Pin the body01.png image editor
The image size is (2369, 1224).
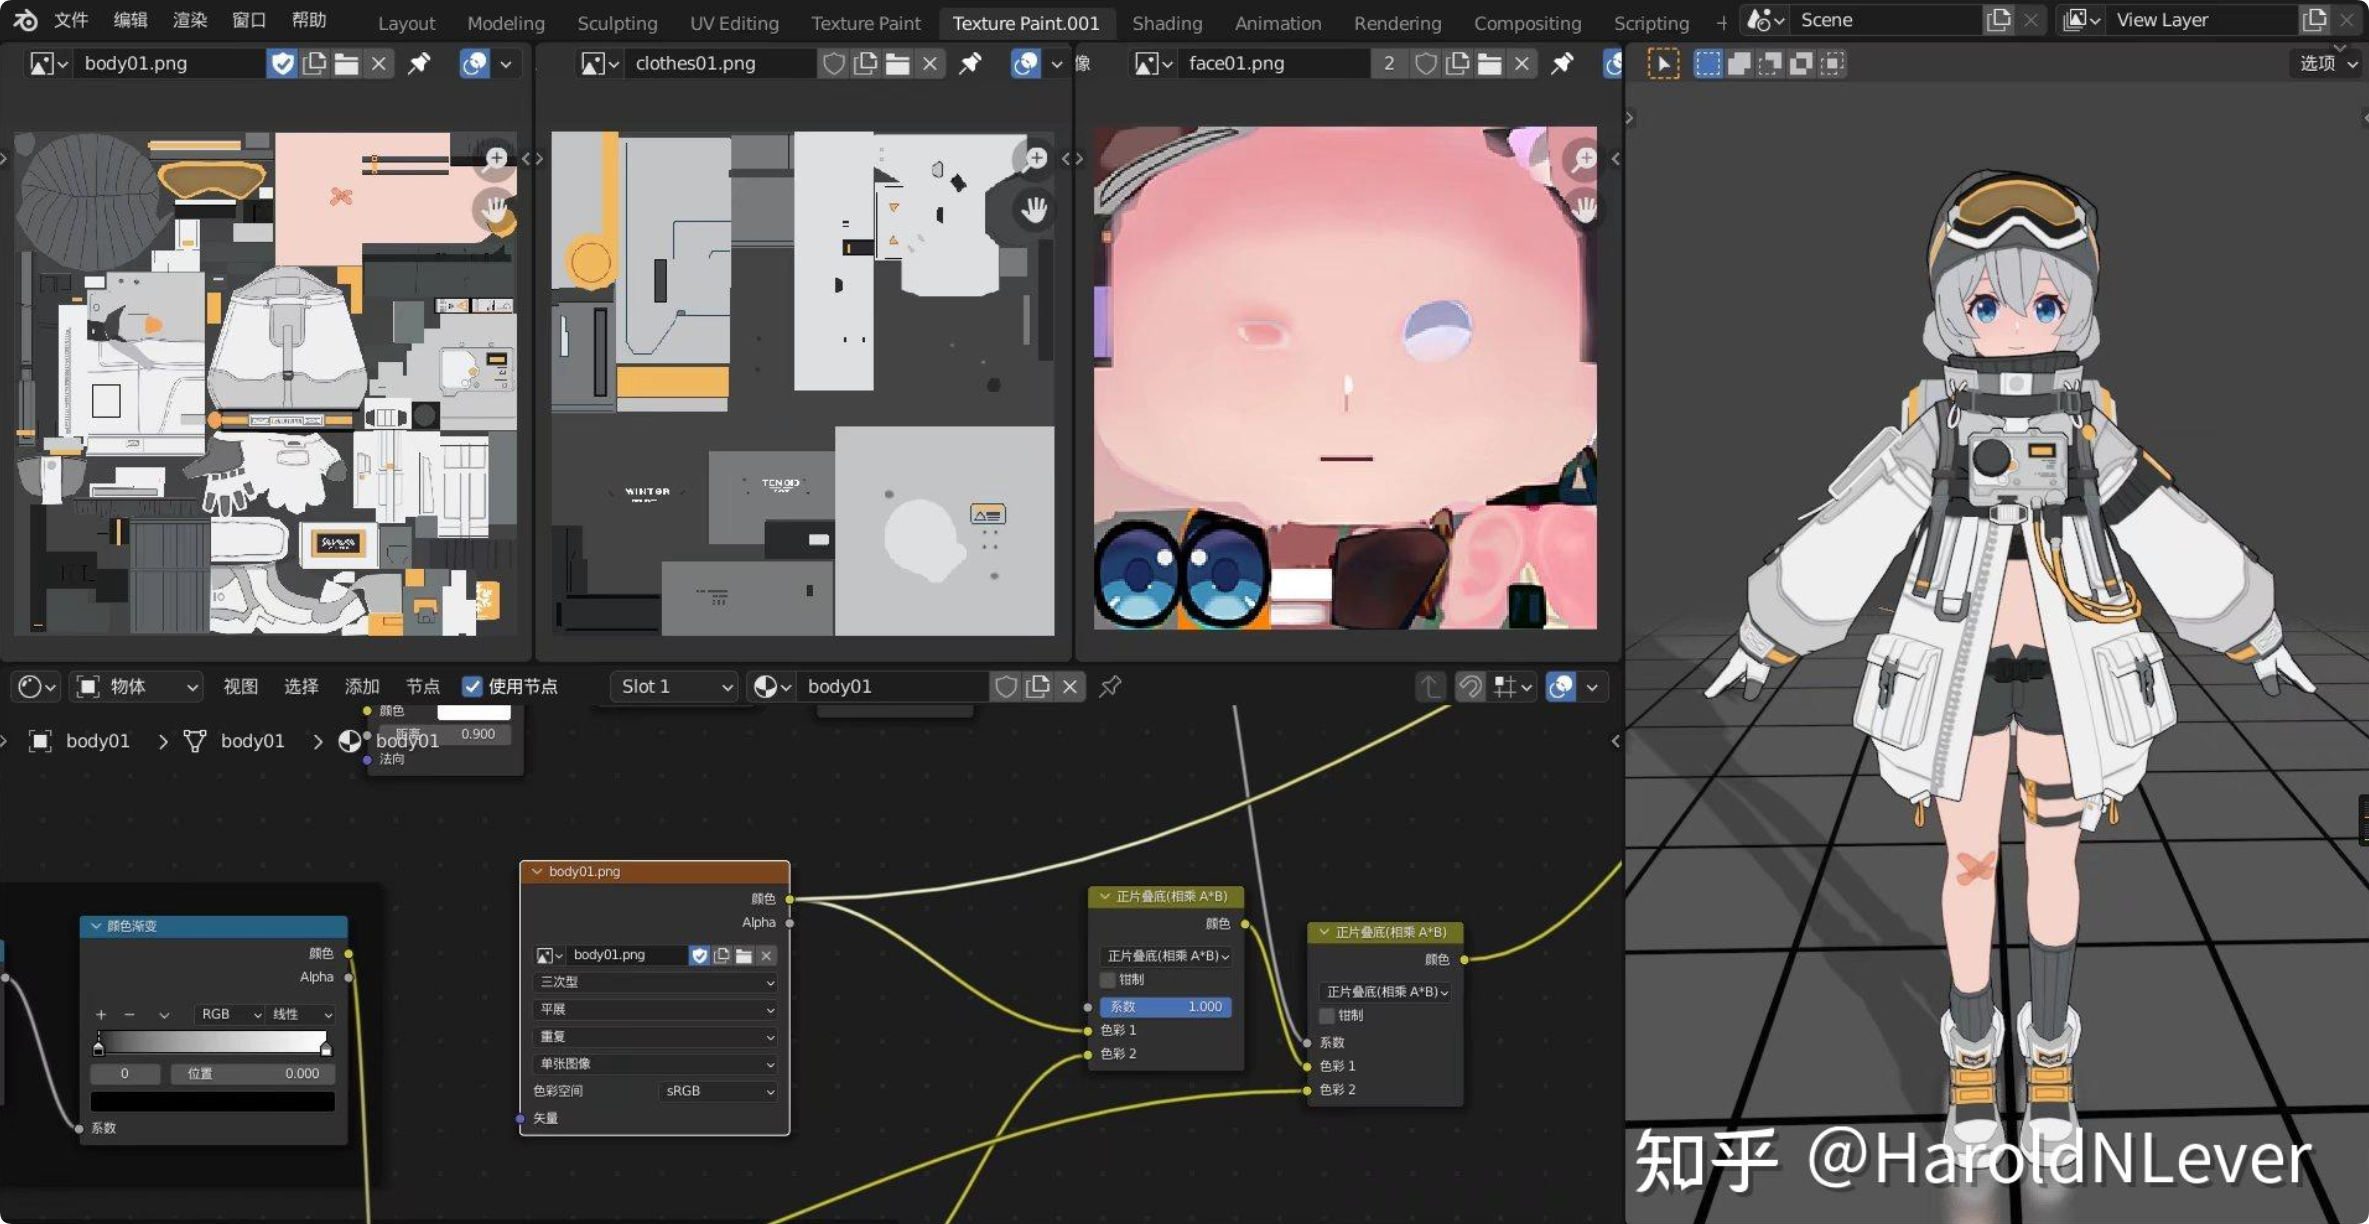pos(419,64)
